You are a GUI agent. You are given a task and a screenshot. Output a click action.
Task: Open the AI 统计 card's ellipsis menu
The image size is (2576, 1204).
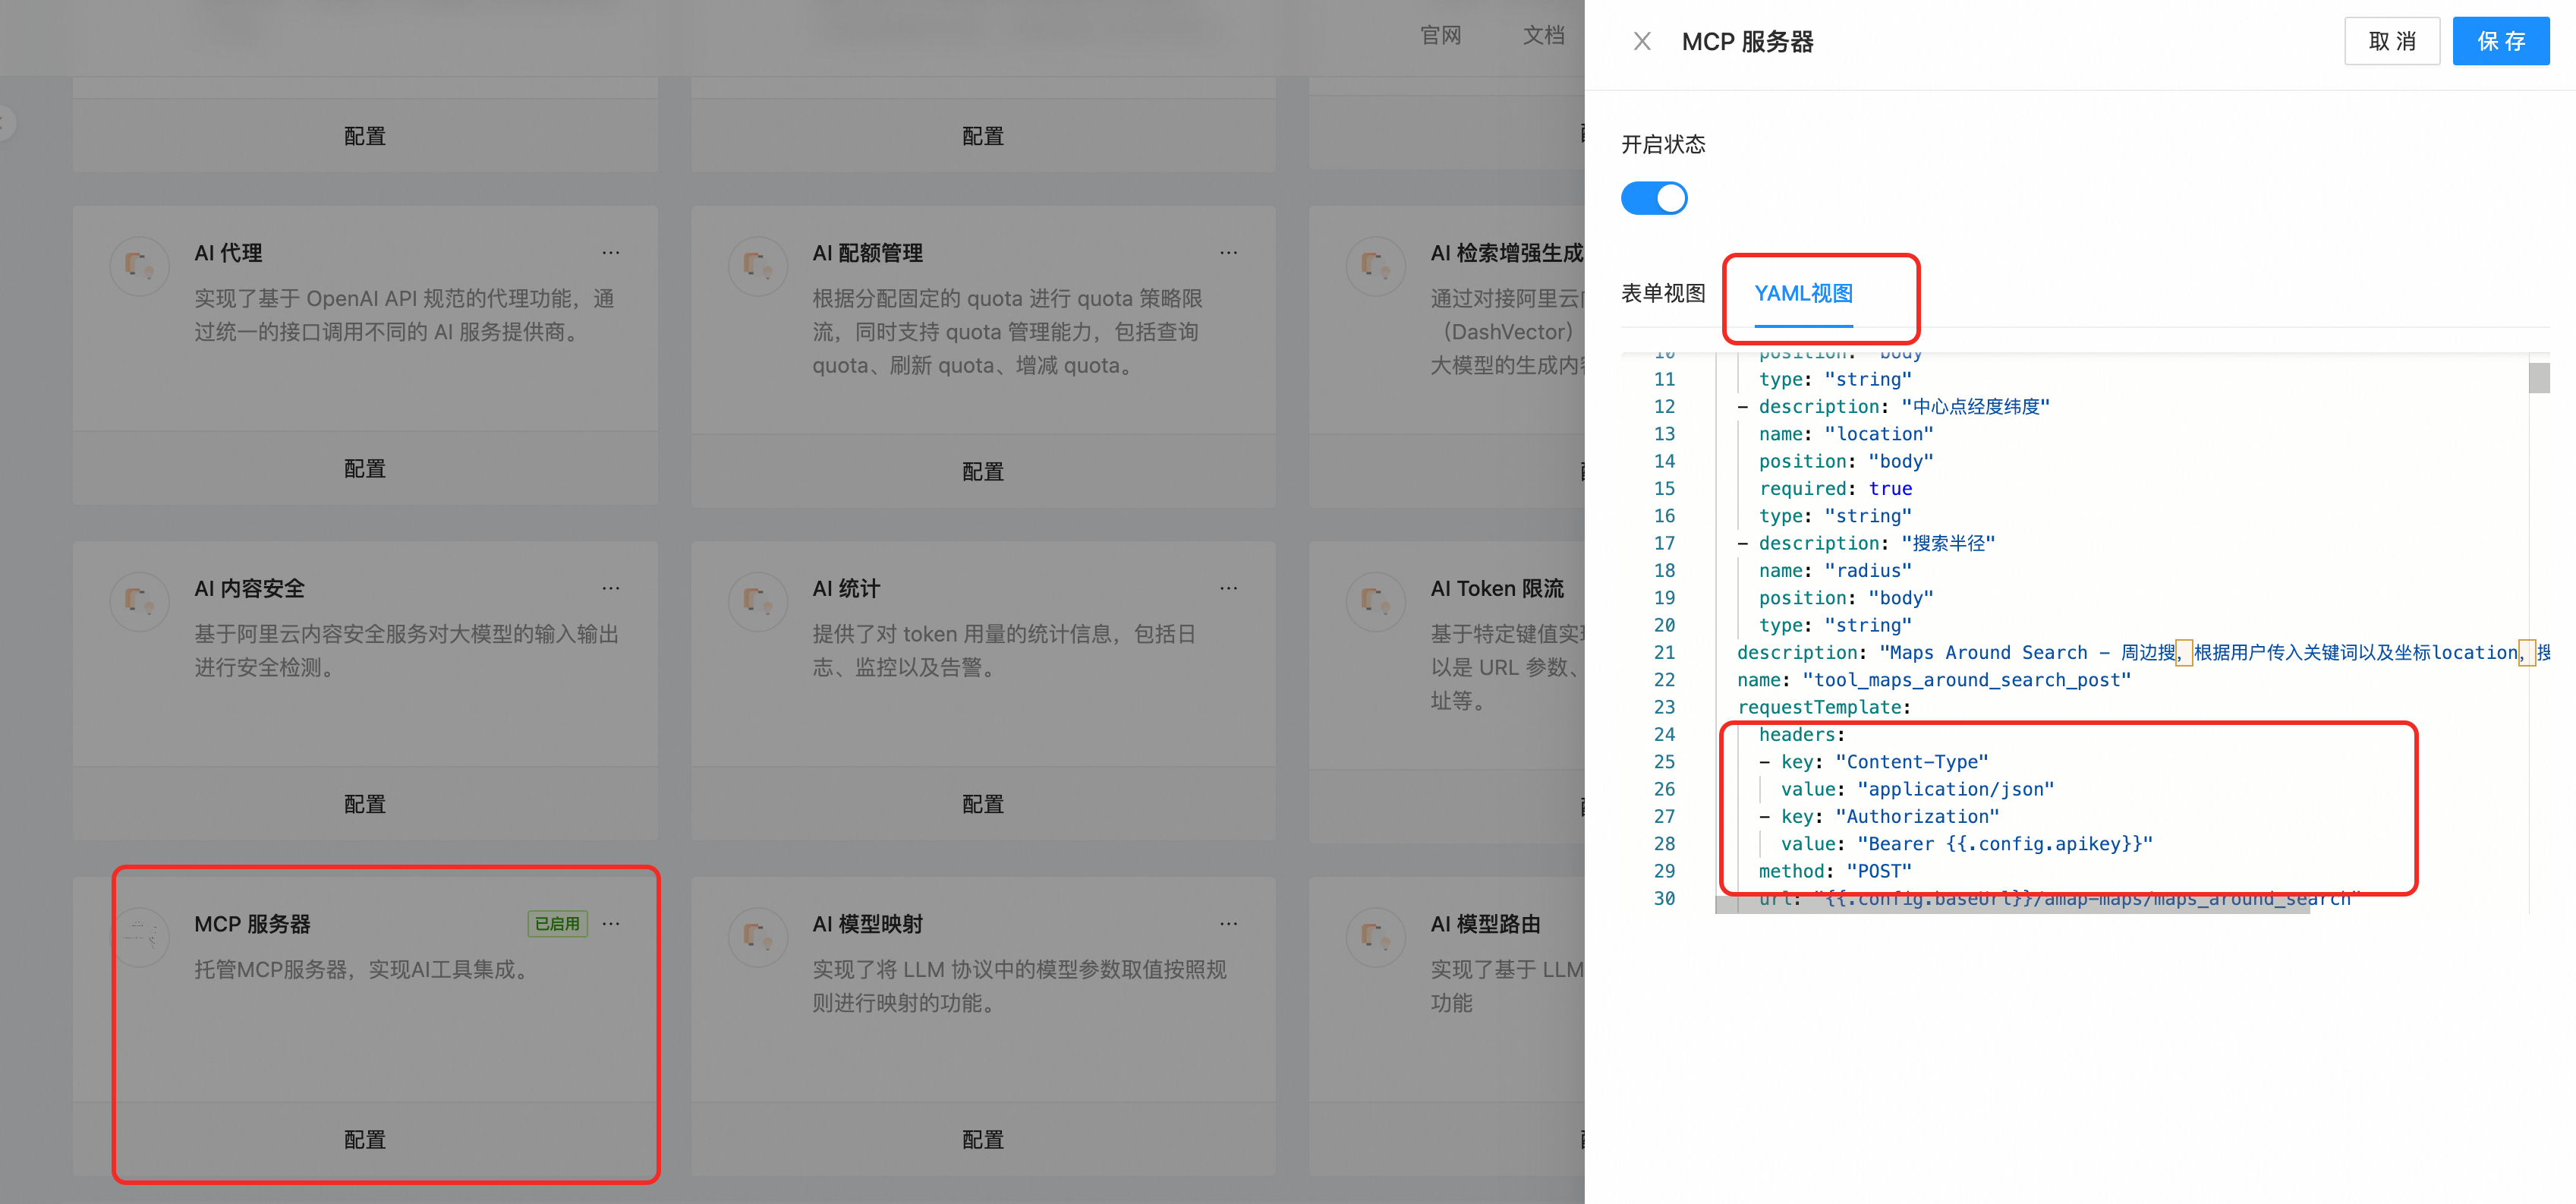point(1228,589)
